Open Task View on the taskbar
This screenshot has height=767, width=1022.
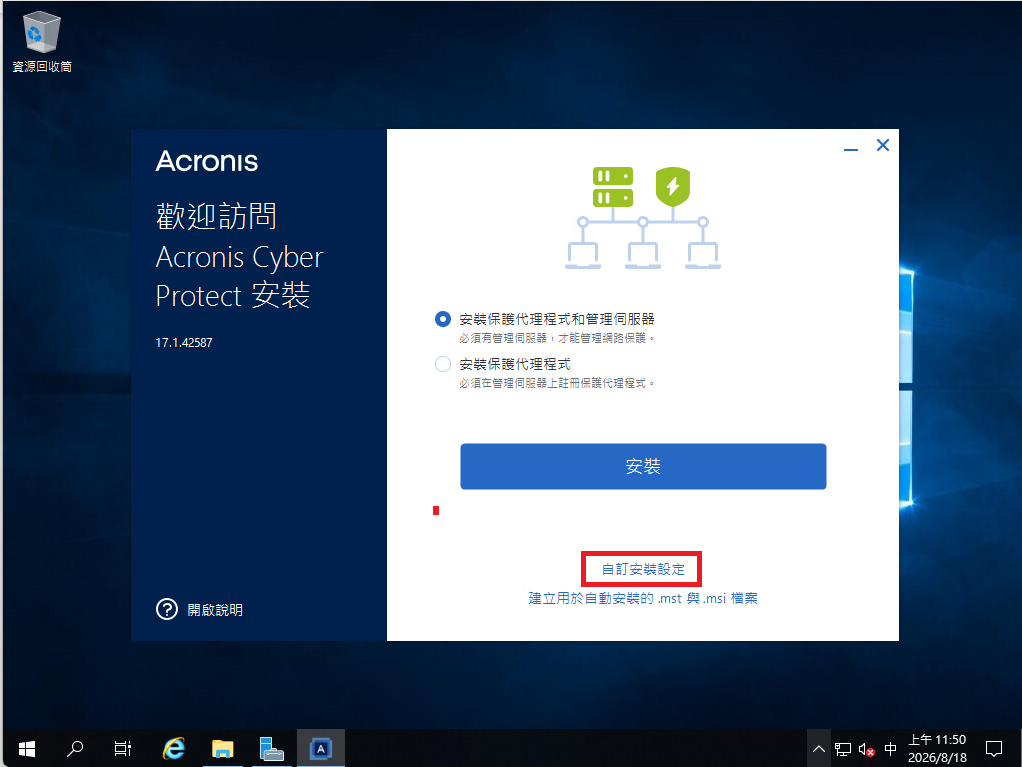123,749
